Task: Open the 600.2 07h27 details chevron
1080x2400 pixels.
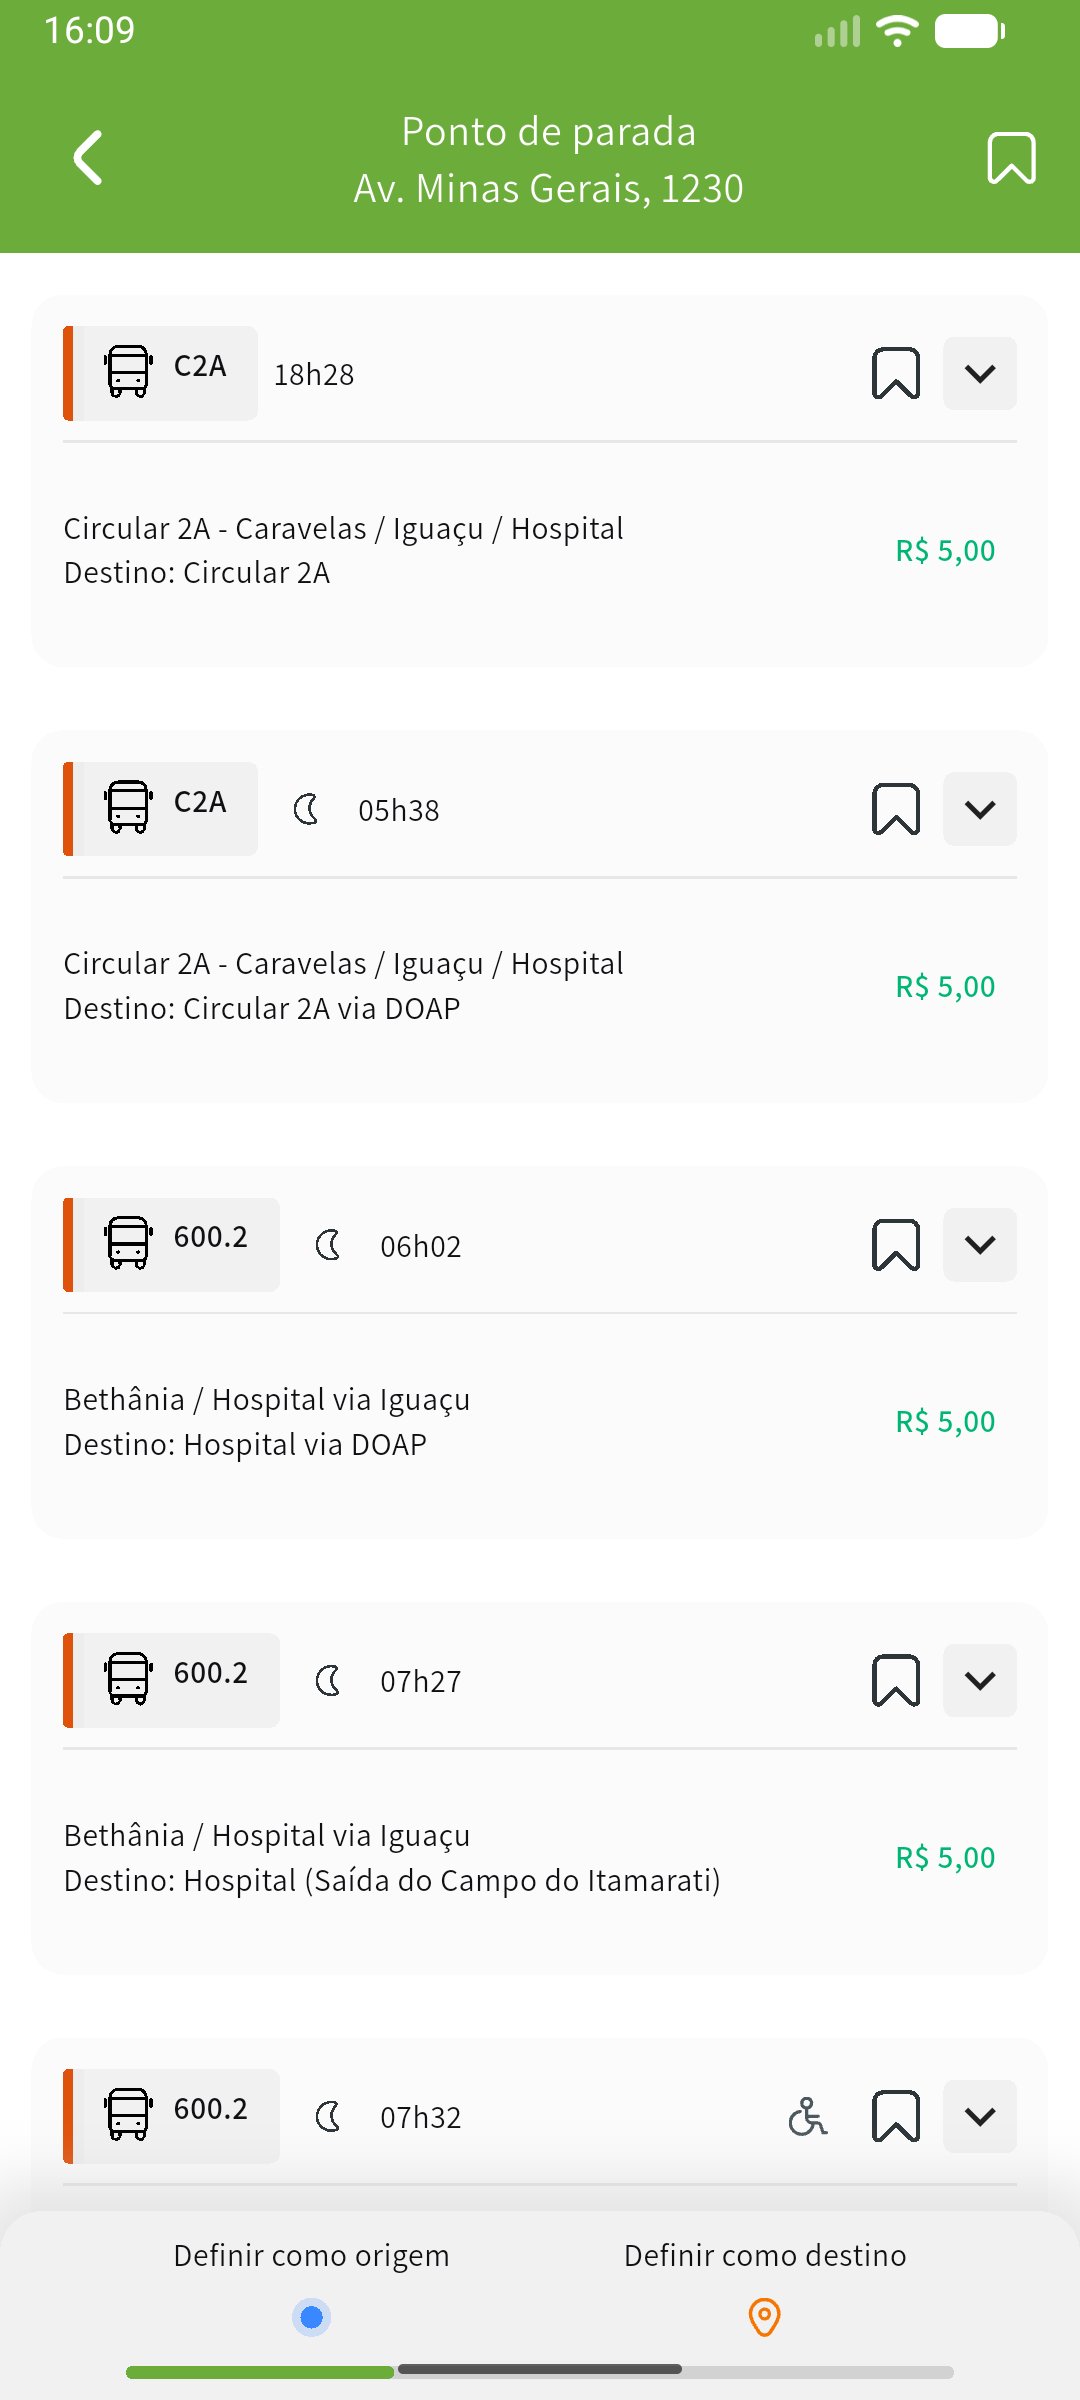Action: (x=980, y=1680)
